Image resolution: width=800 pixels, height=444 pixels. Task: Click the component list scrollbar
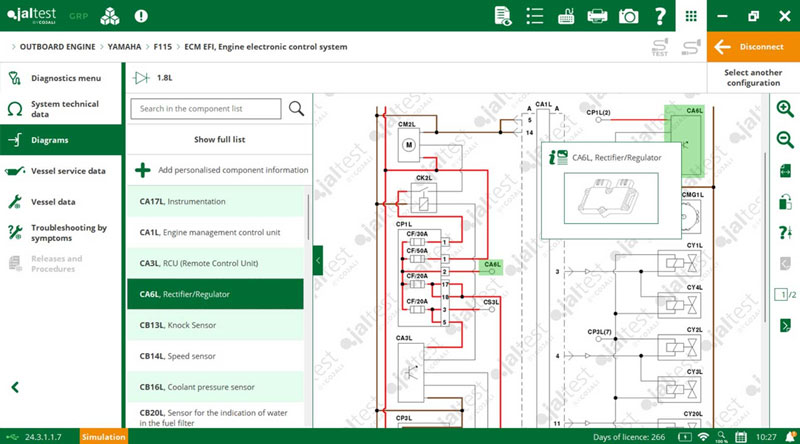pyautogui.click(x=308, y=217)
